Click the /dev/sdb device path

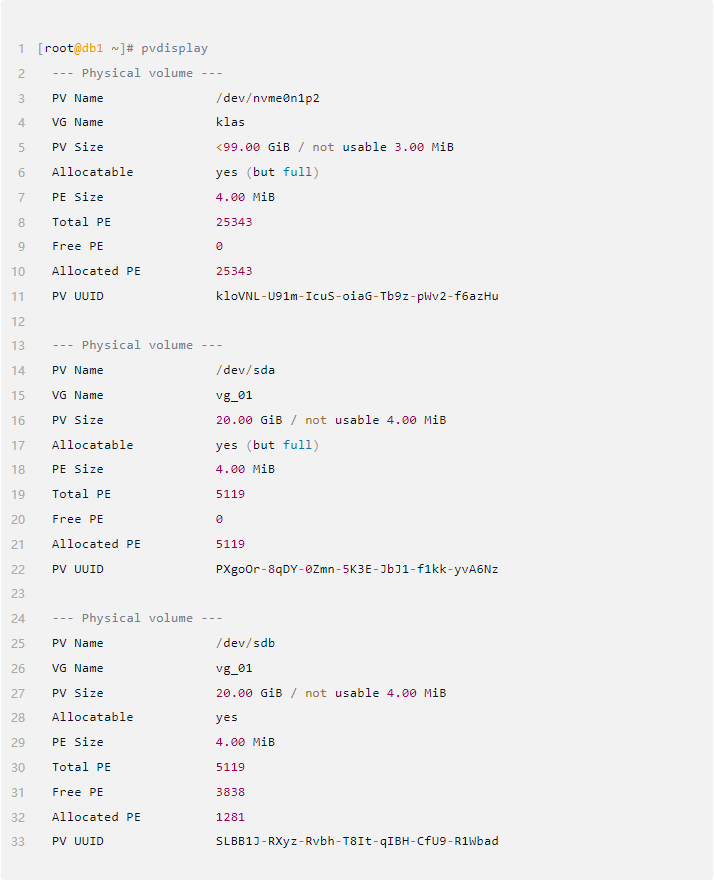pyautogui.click(x=245, y=643)
